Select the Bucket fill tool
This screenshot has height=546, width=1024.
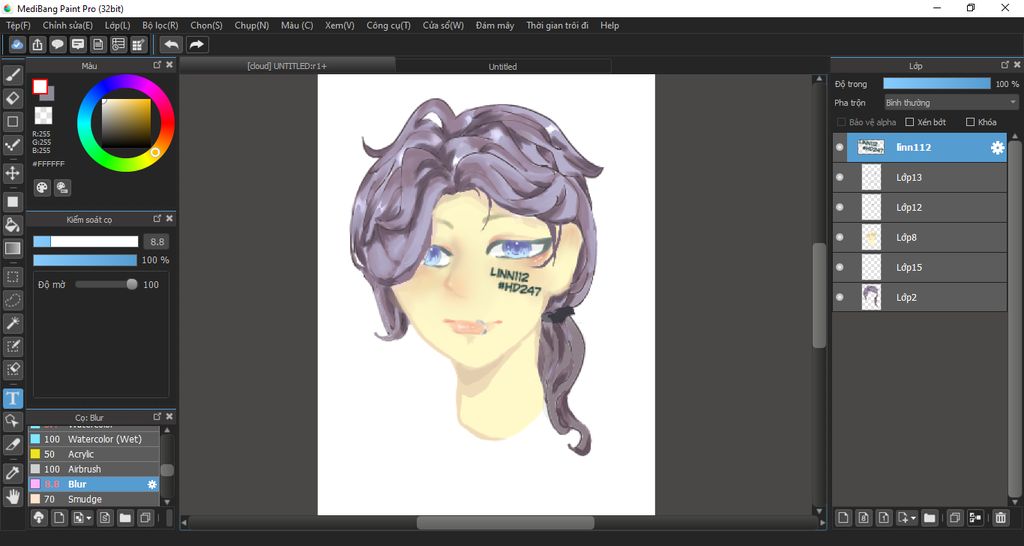12,225
